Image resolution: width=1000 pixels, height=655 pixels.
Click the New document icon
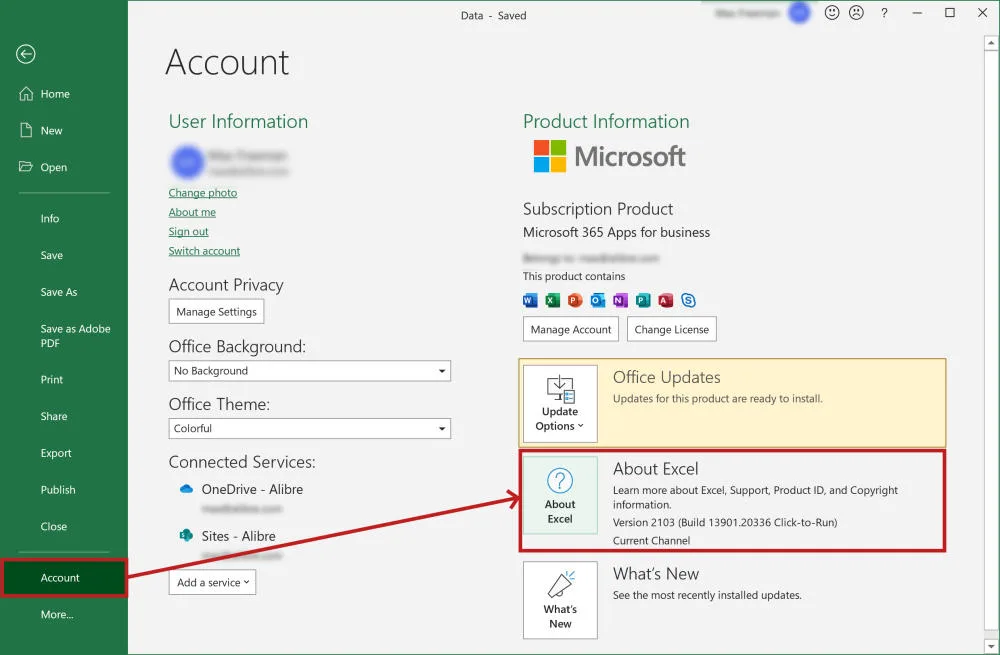26,130
